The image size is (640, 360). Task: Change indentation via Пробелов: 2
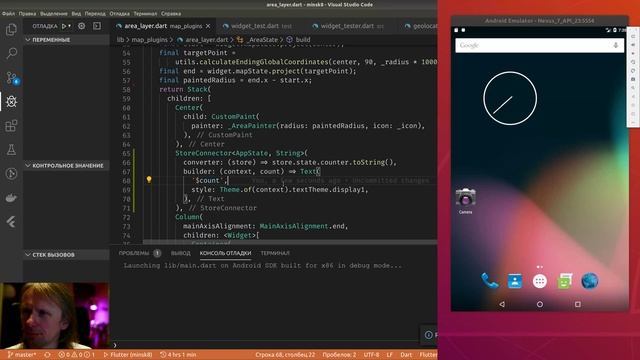click(x=339, y=355)
